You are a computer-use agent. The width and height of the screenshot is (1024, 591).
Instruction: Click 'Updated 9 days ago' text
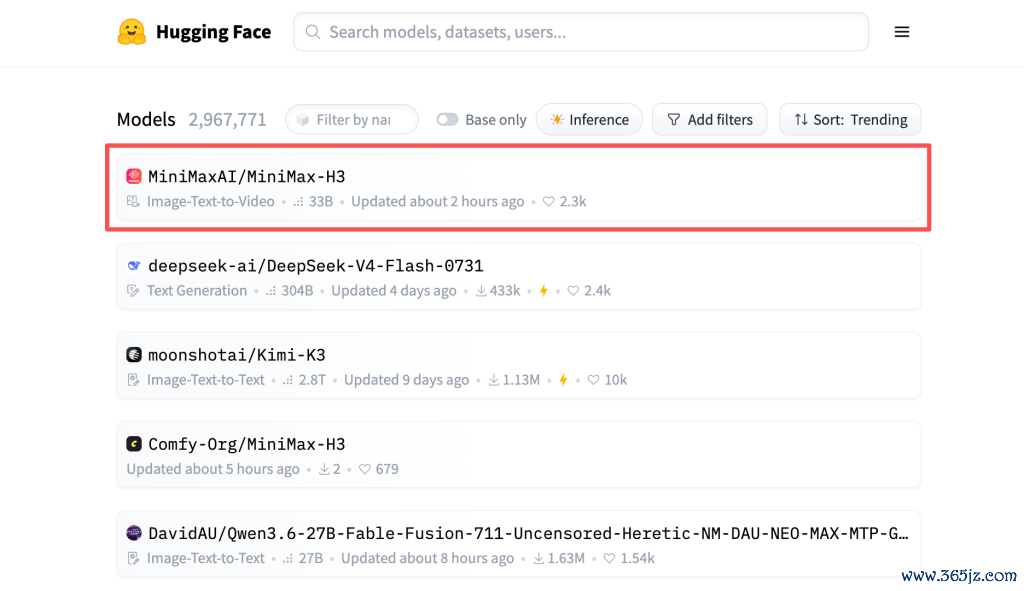(x=406, y=380)
